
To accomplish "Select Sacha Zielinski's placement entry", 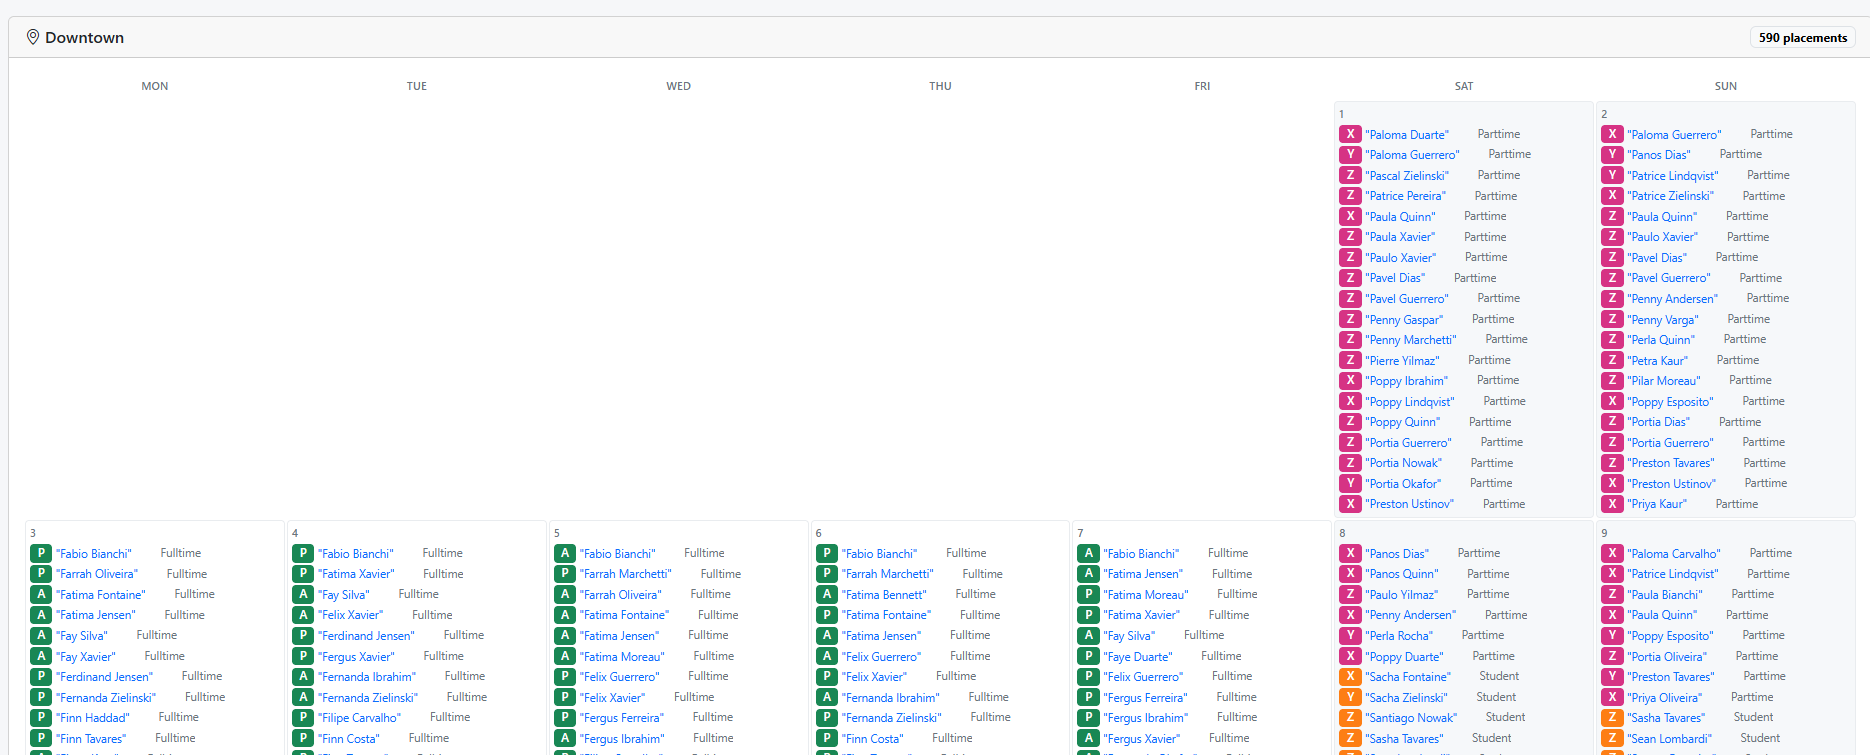I will click(x=1406, y=697).
